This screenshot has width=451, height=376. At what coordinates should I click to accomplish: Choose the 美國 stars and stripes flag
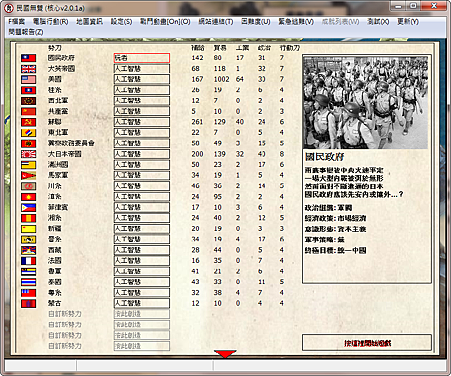tap(28, 79)
